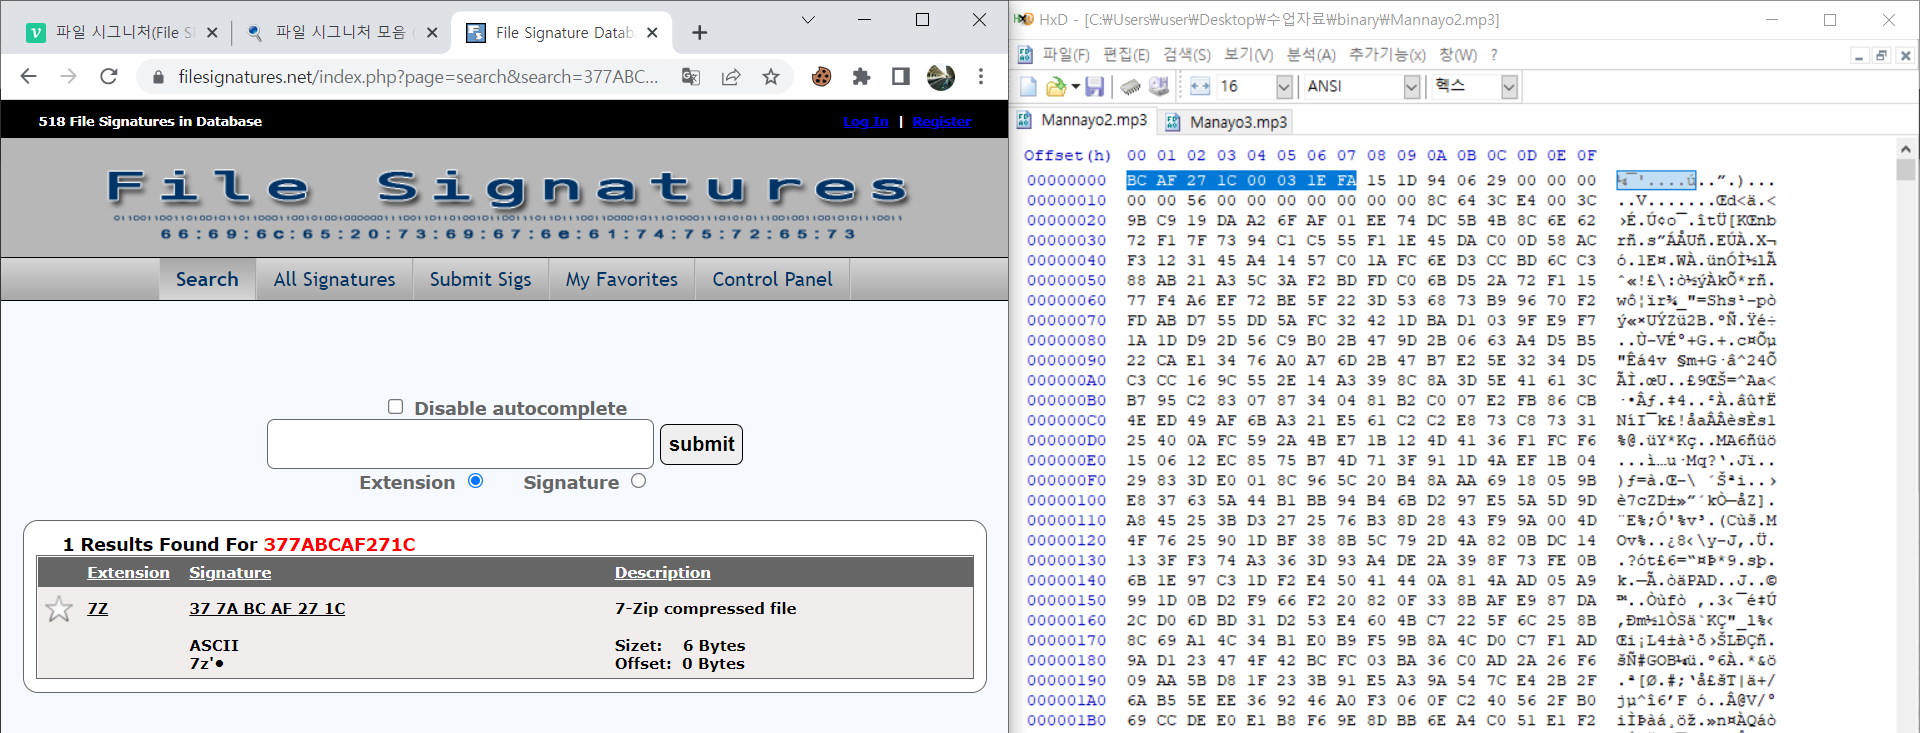Open the 파일(F) menu in HxD

1066,55
